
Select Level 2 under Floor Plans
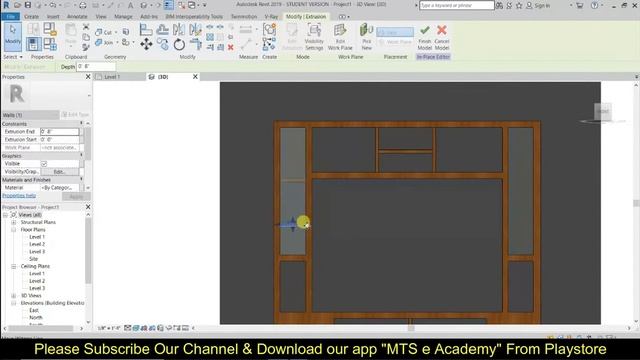coord(37,244)
